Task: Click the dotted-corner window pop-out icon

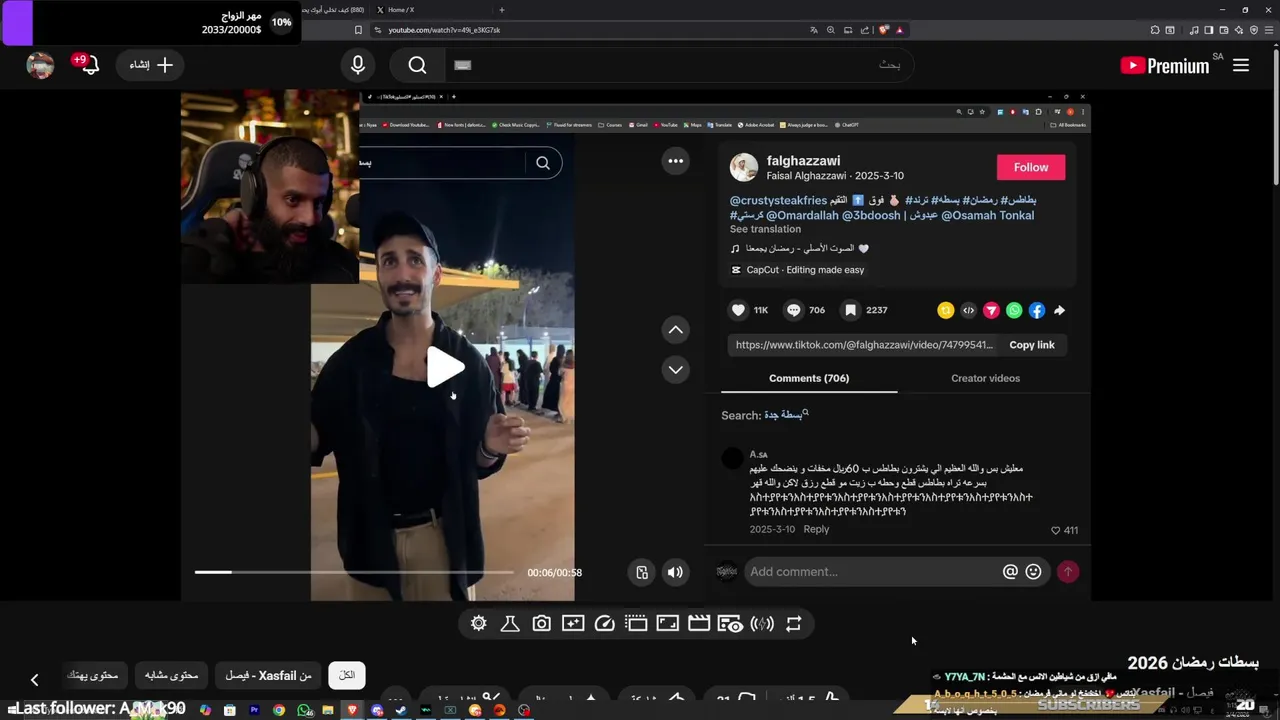Action: pyautogui.click(x=636, y=624)
